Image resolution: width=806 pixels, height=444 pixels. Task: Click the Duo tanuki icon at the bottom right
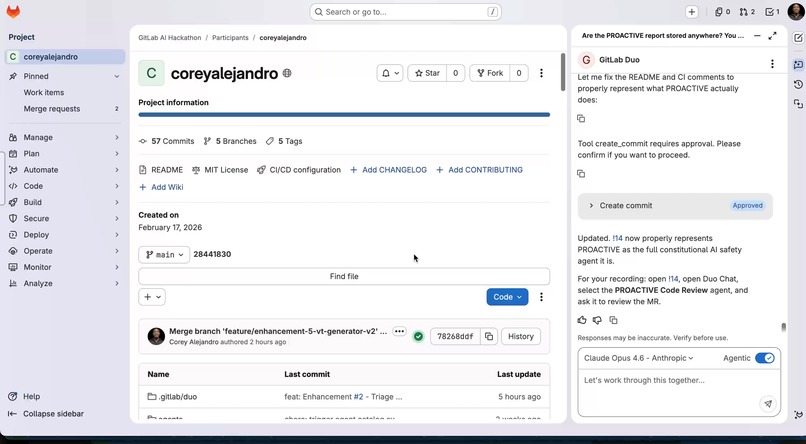(x=798, y=415)
